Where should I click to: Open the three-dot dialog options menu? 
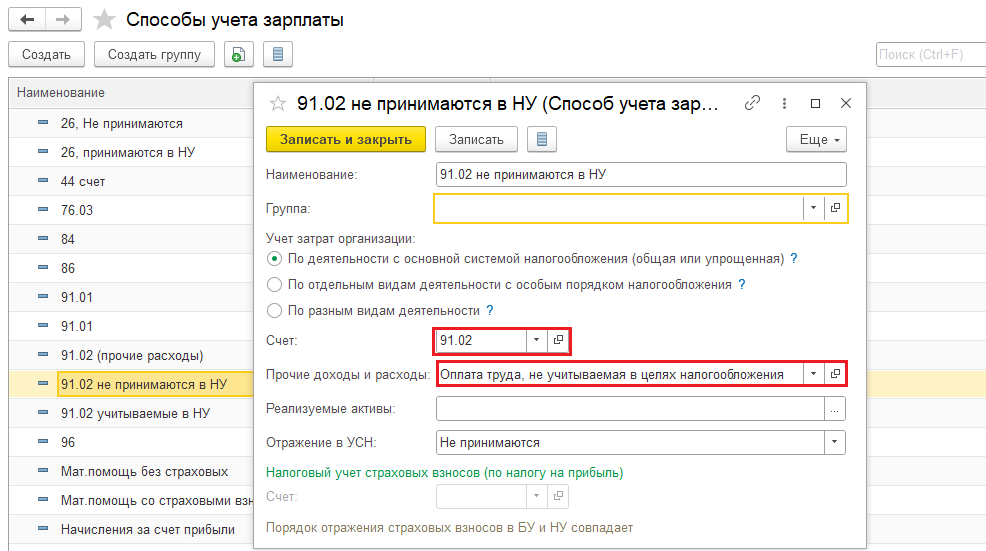coord(784,103)
